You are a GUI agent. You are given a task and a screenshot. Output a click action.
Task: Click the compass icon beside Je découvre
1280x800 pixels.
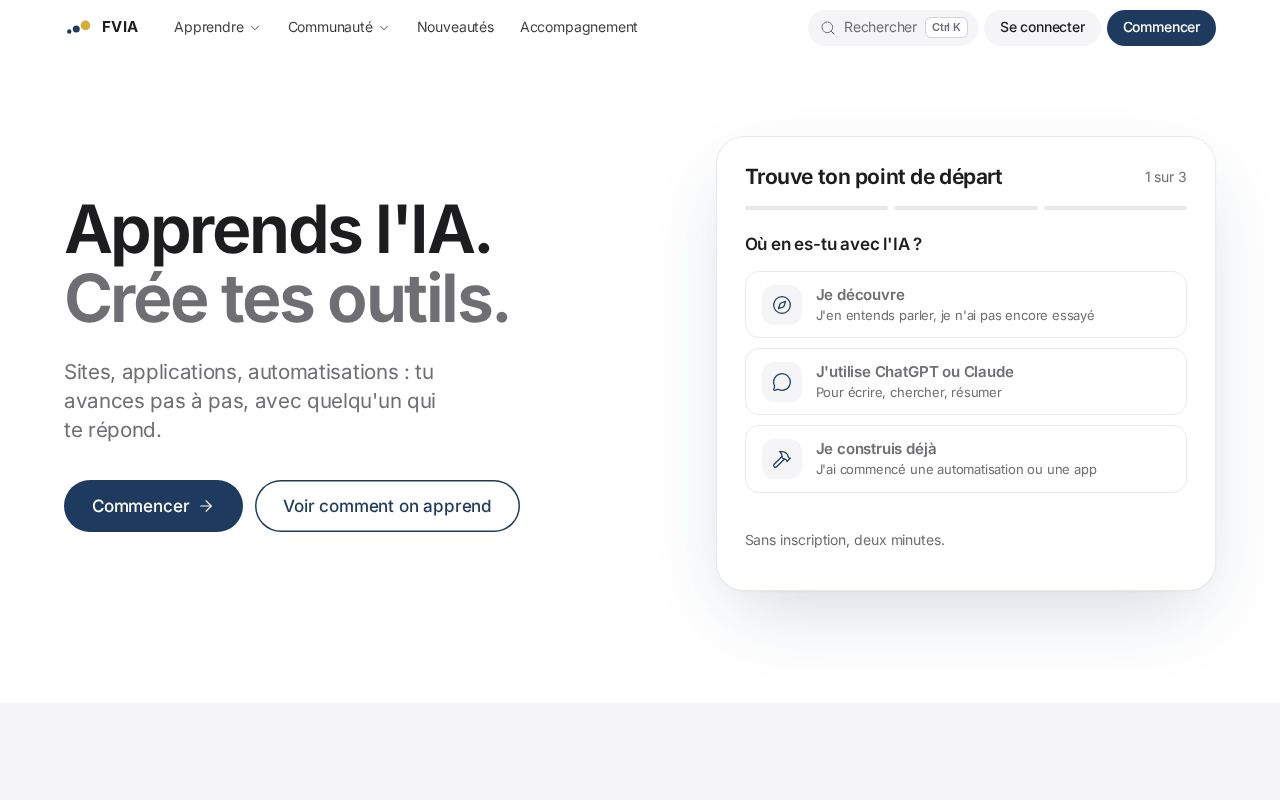(782, 305)
